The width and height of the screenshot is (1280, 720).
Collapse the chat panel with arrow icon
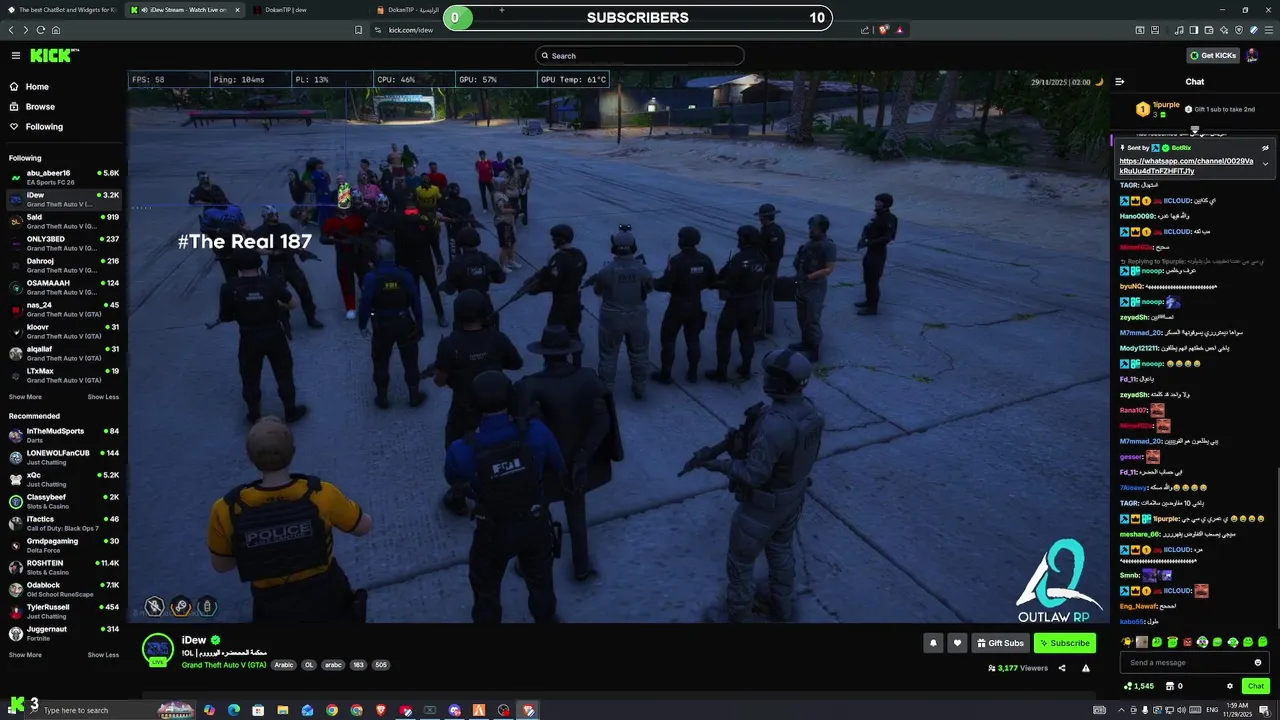tap(1120, 82)
